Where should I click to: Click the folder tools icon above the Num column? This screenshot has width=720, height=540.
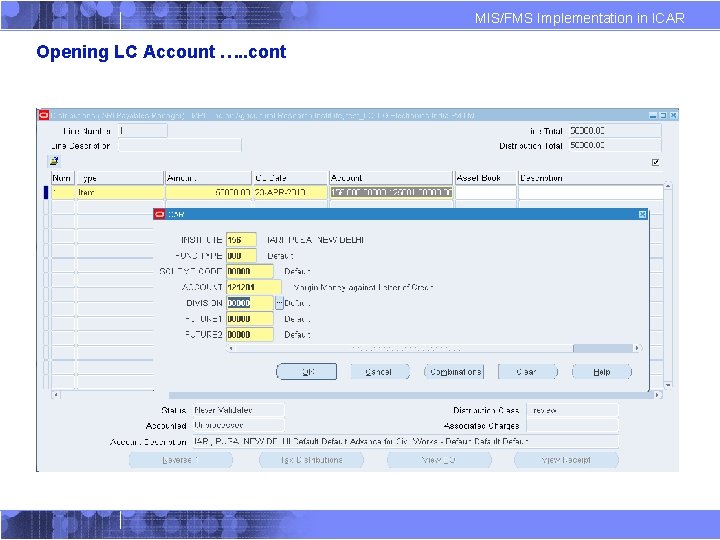click(x=54, y=161)
